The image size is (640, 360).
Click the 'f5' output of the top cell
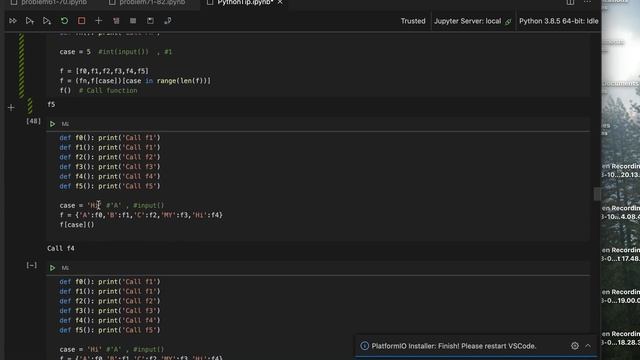point(51,104)
